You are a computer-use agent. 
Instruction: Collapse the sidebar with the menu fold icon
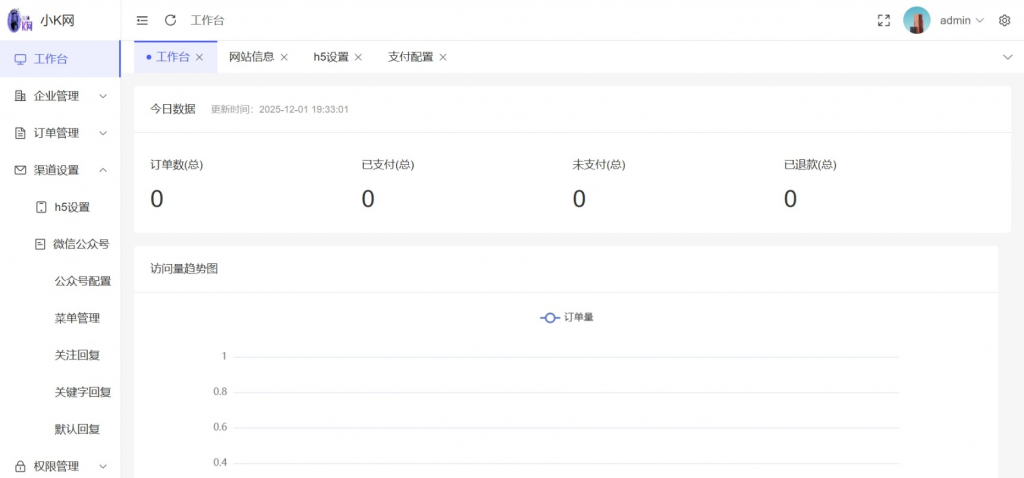click(x=142, y=20)
